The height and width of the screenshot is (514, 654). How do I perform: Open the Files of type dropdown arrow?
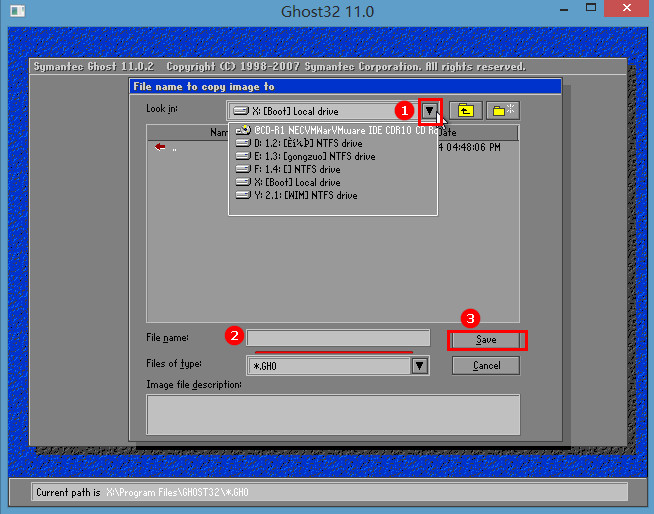(x=420, y=366)
